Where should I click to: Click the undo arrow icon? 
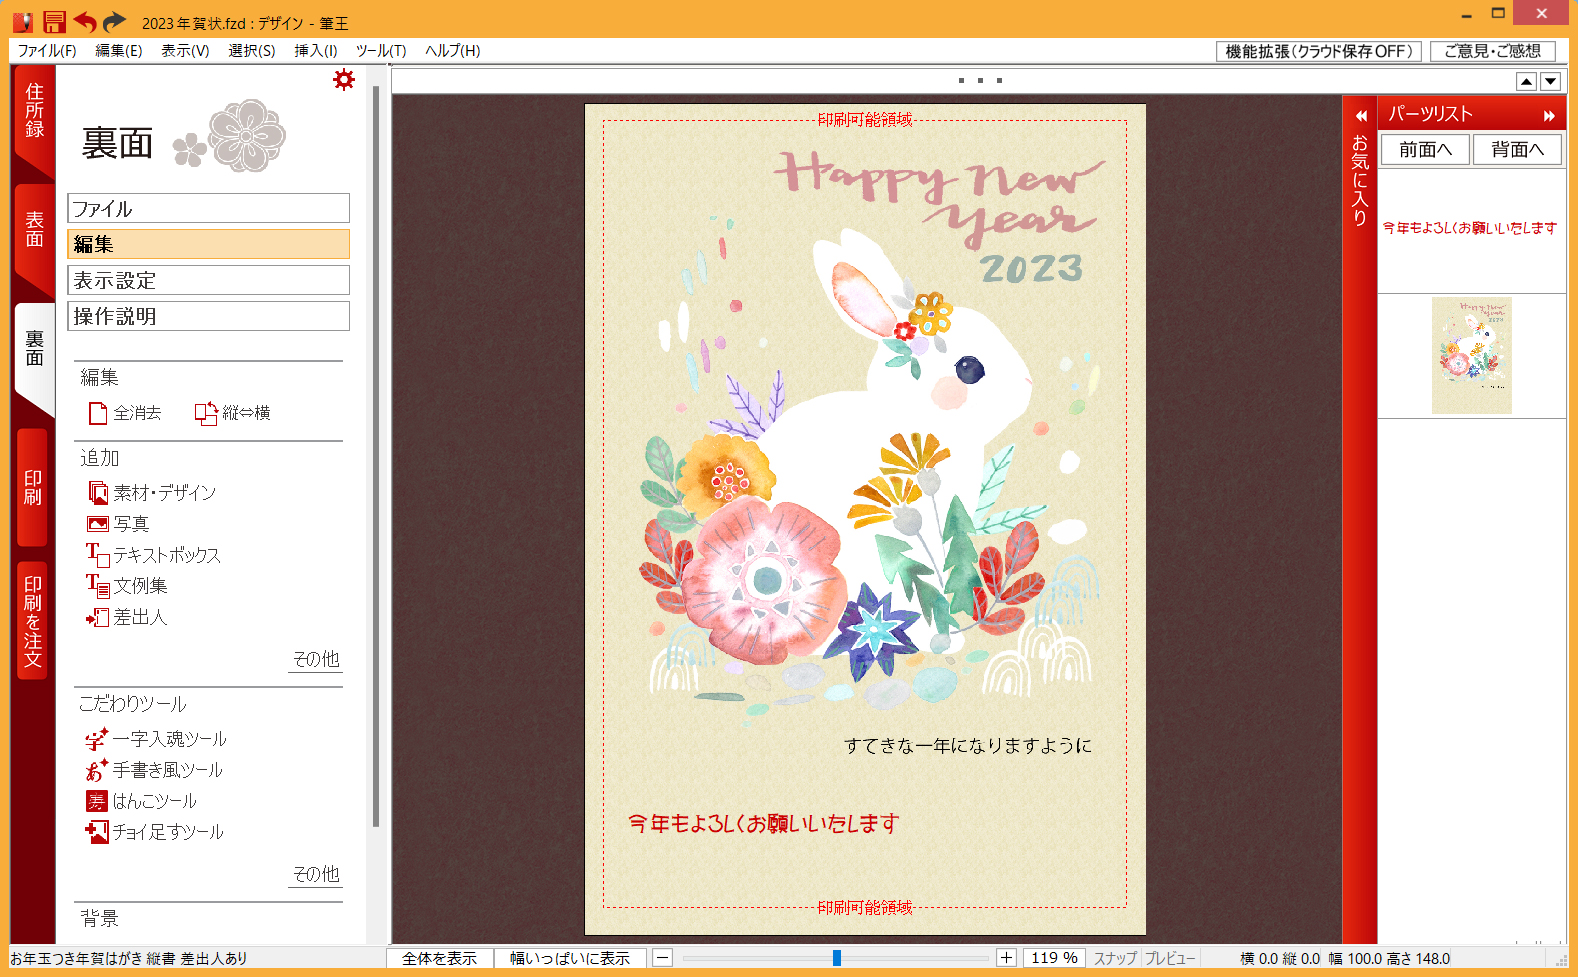[85, 22]
